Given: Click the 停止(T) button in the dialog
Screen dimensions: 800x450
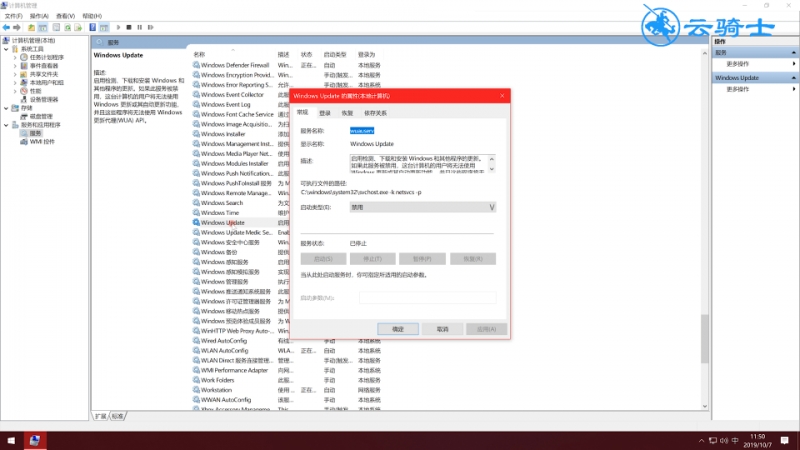Looking at the screenshot, I should click(372, 259).
